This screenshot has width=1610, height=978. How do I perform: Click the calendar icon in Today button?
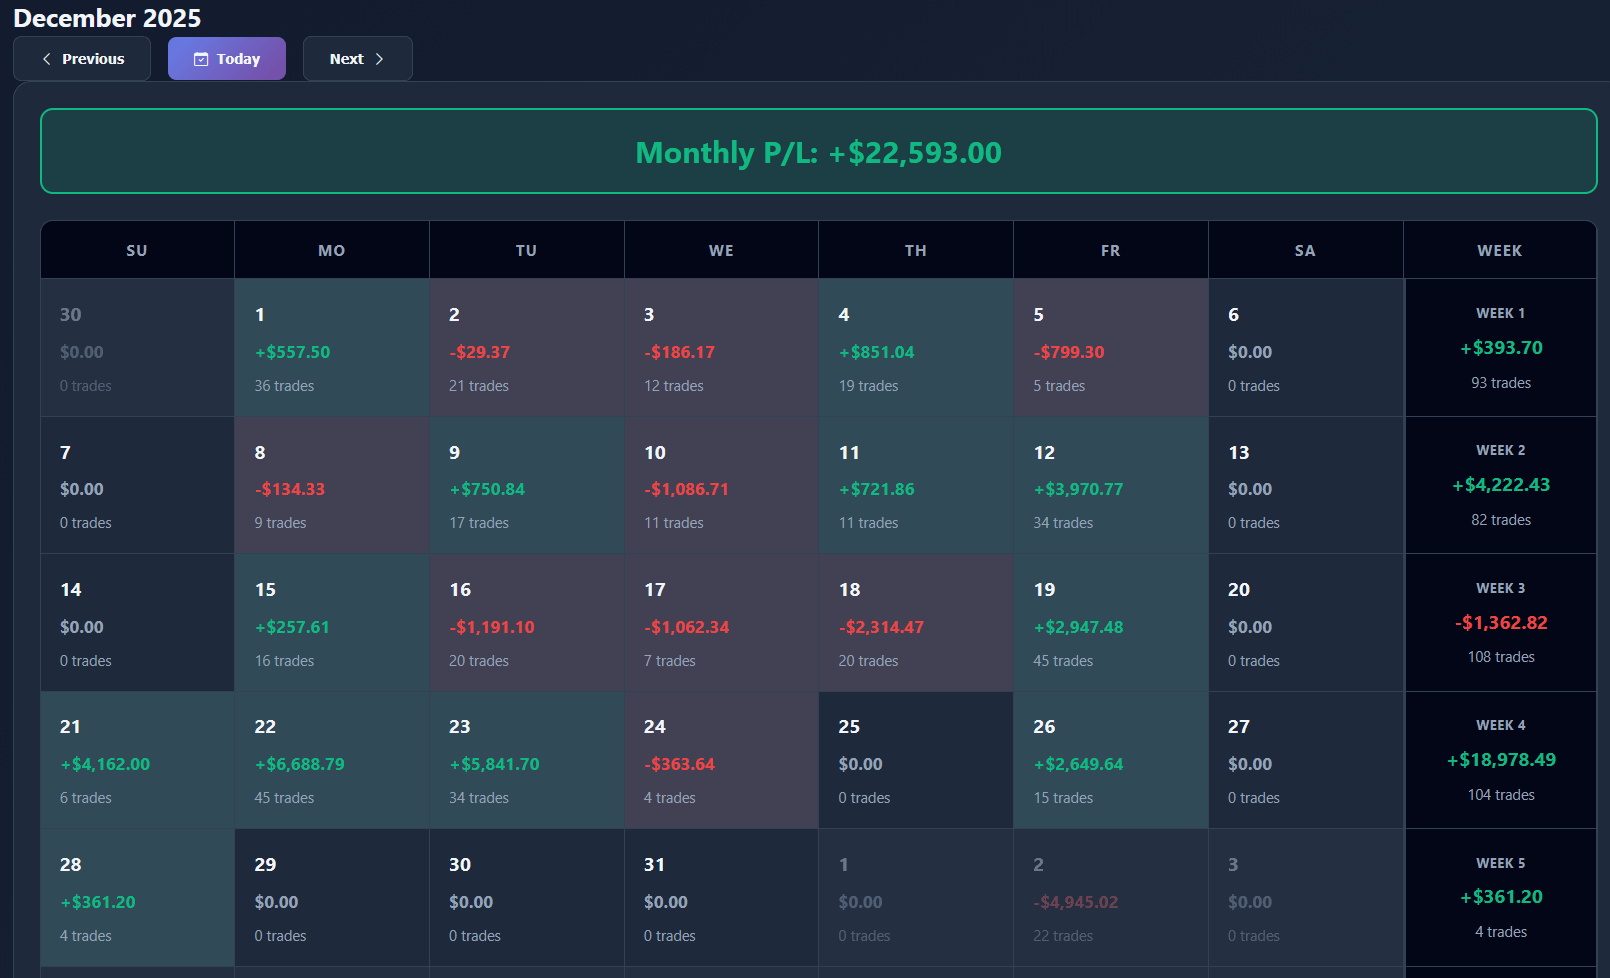[x=201, y=59]
